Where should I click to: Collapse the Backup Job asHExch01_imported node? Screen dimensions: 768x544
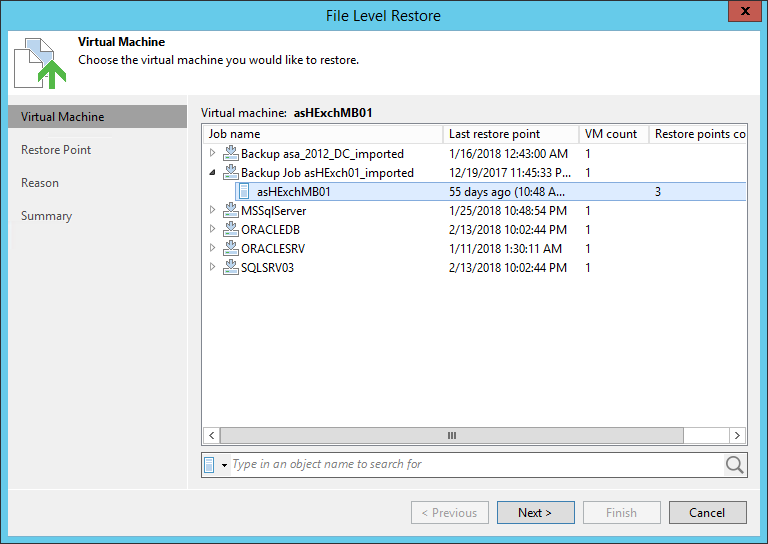point(212,173)
